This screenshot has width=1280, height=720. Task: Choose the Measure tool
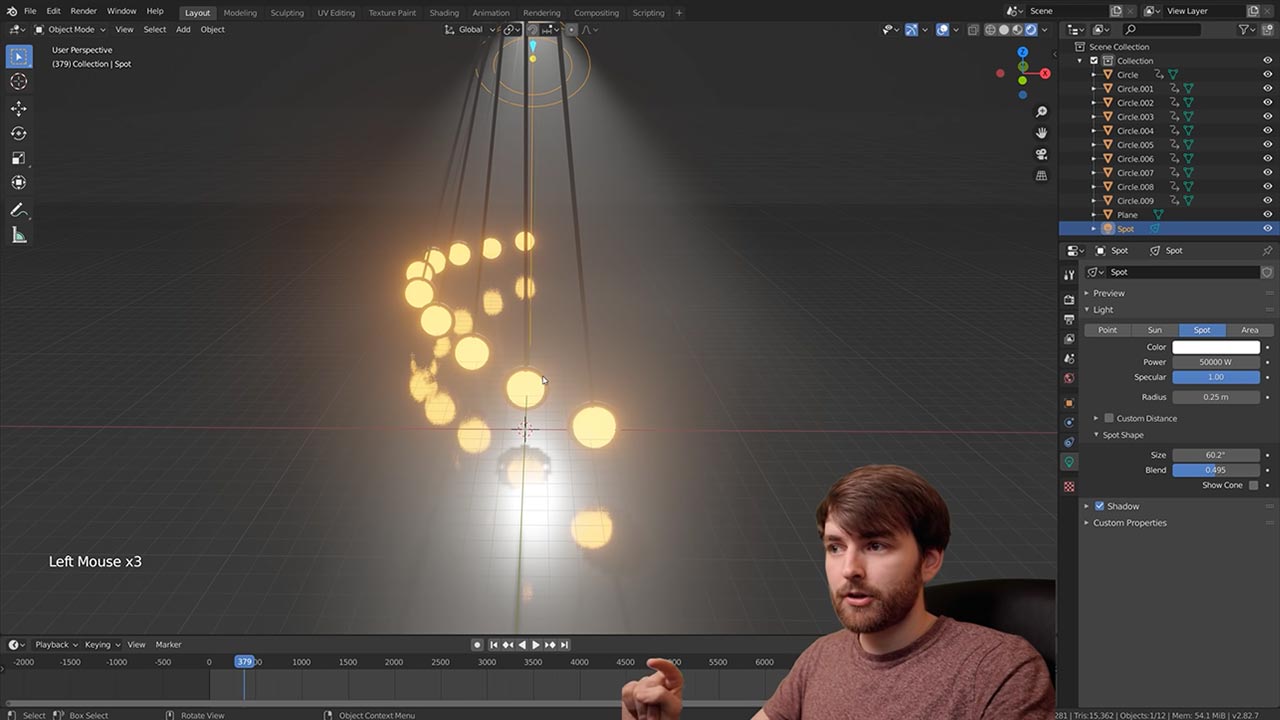click(19, 235)
